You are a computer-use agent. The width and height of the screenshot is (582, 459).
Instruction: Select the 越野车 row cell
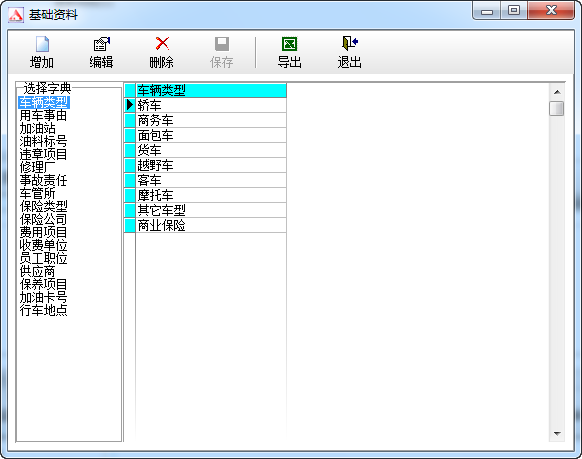pyautogui.click(x=211, y=165)
